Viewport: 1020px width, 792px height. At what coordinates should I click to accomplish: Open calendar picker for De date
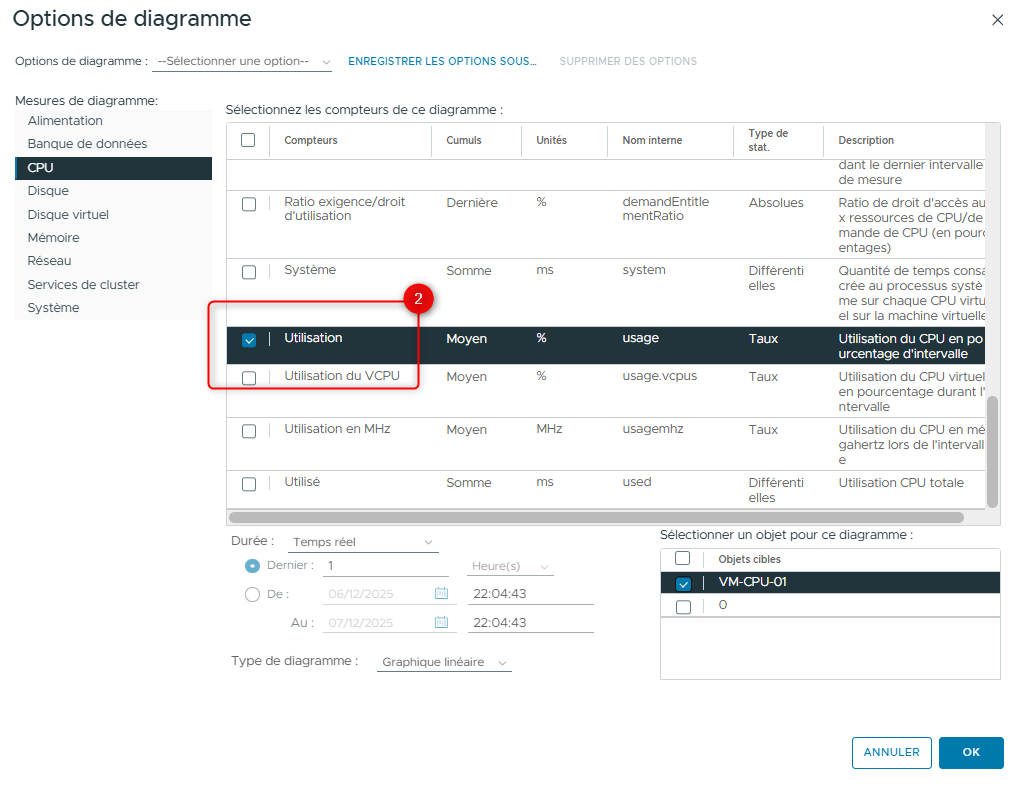(441, 593)
